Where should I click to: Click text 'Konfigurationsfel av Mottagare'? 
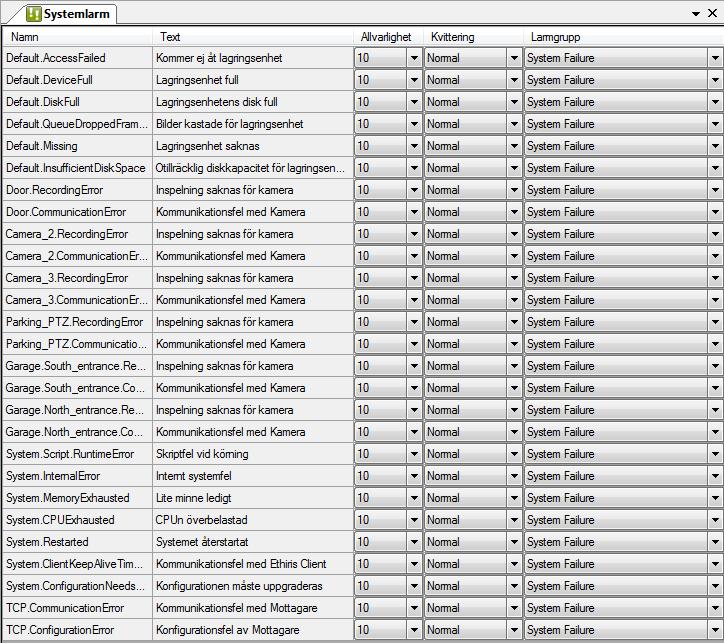227,630
